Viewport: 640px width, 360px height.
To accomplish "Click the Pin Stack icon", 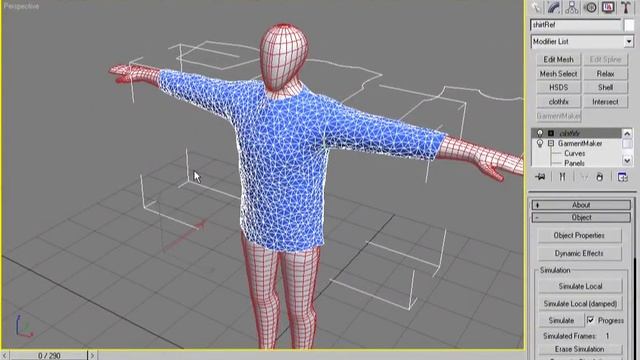I will point(540,177).
